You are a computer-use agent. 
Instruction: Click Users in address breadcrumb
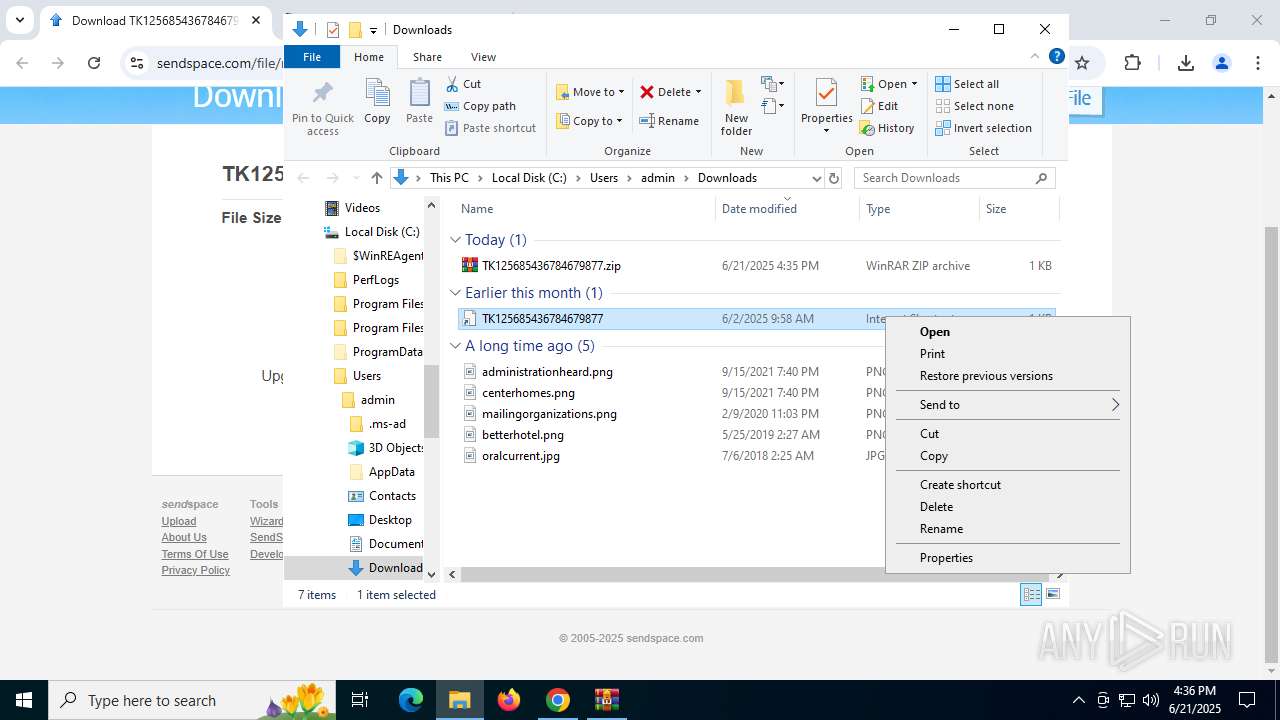pyautogui.click(x=604, y=178)
